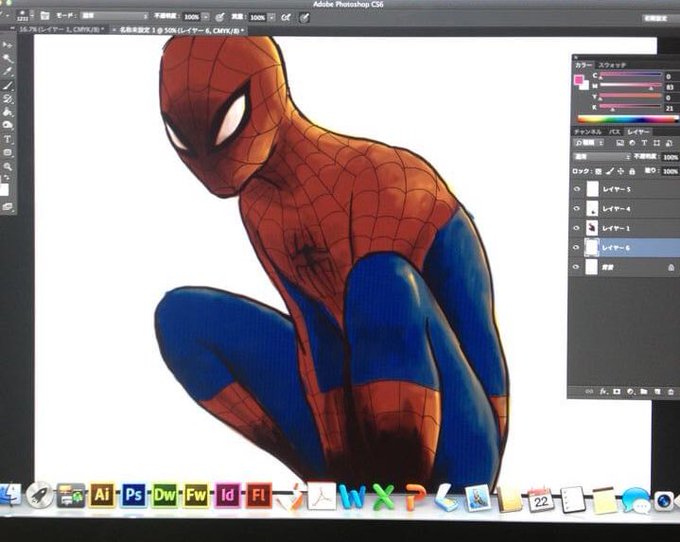Toggle Quick Mask mode at toolbar bottom
Viewport: 680px width, 542px height.
tap(7, 207)
